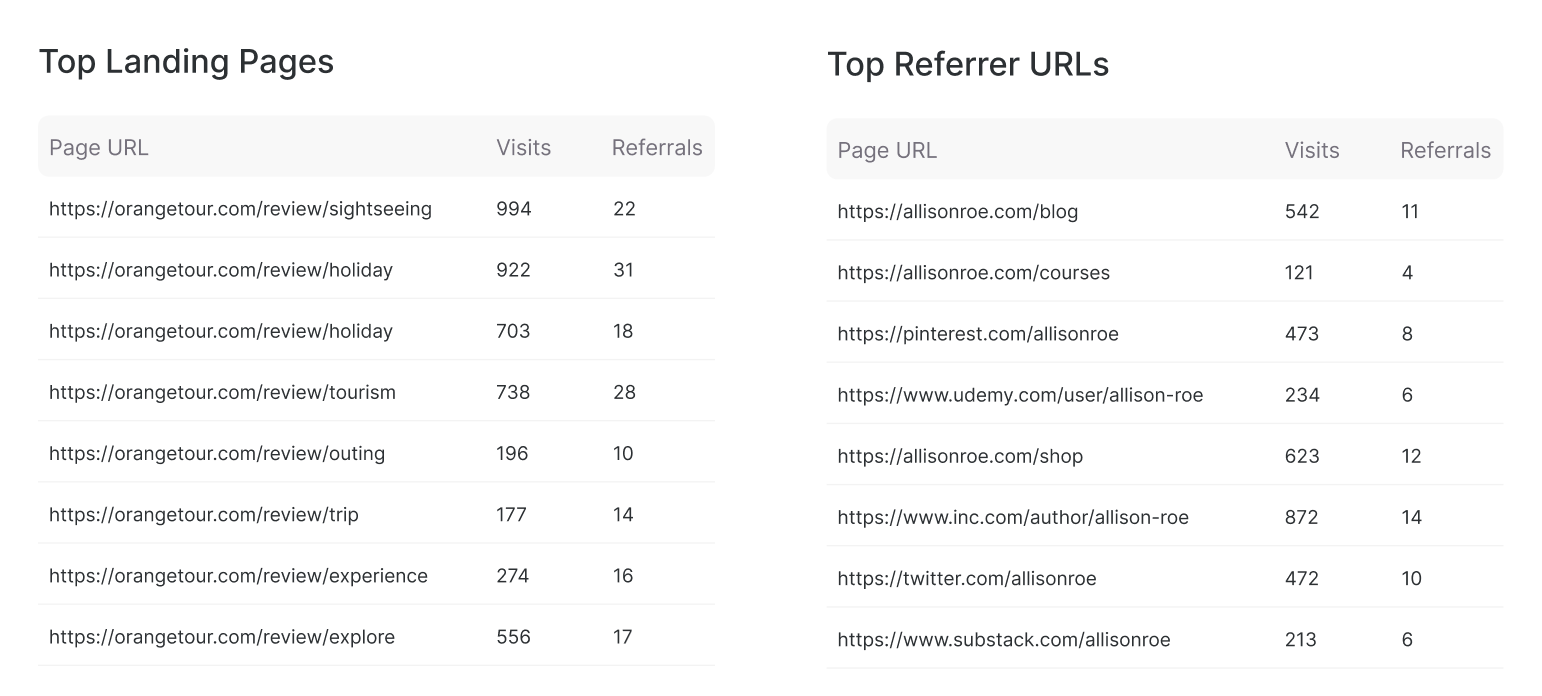1542x696 pixels.
Task: Sort Top Landing Pages by Referrals column
Action: 657,147
